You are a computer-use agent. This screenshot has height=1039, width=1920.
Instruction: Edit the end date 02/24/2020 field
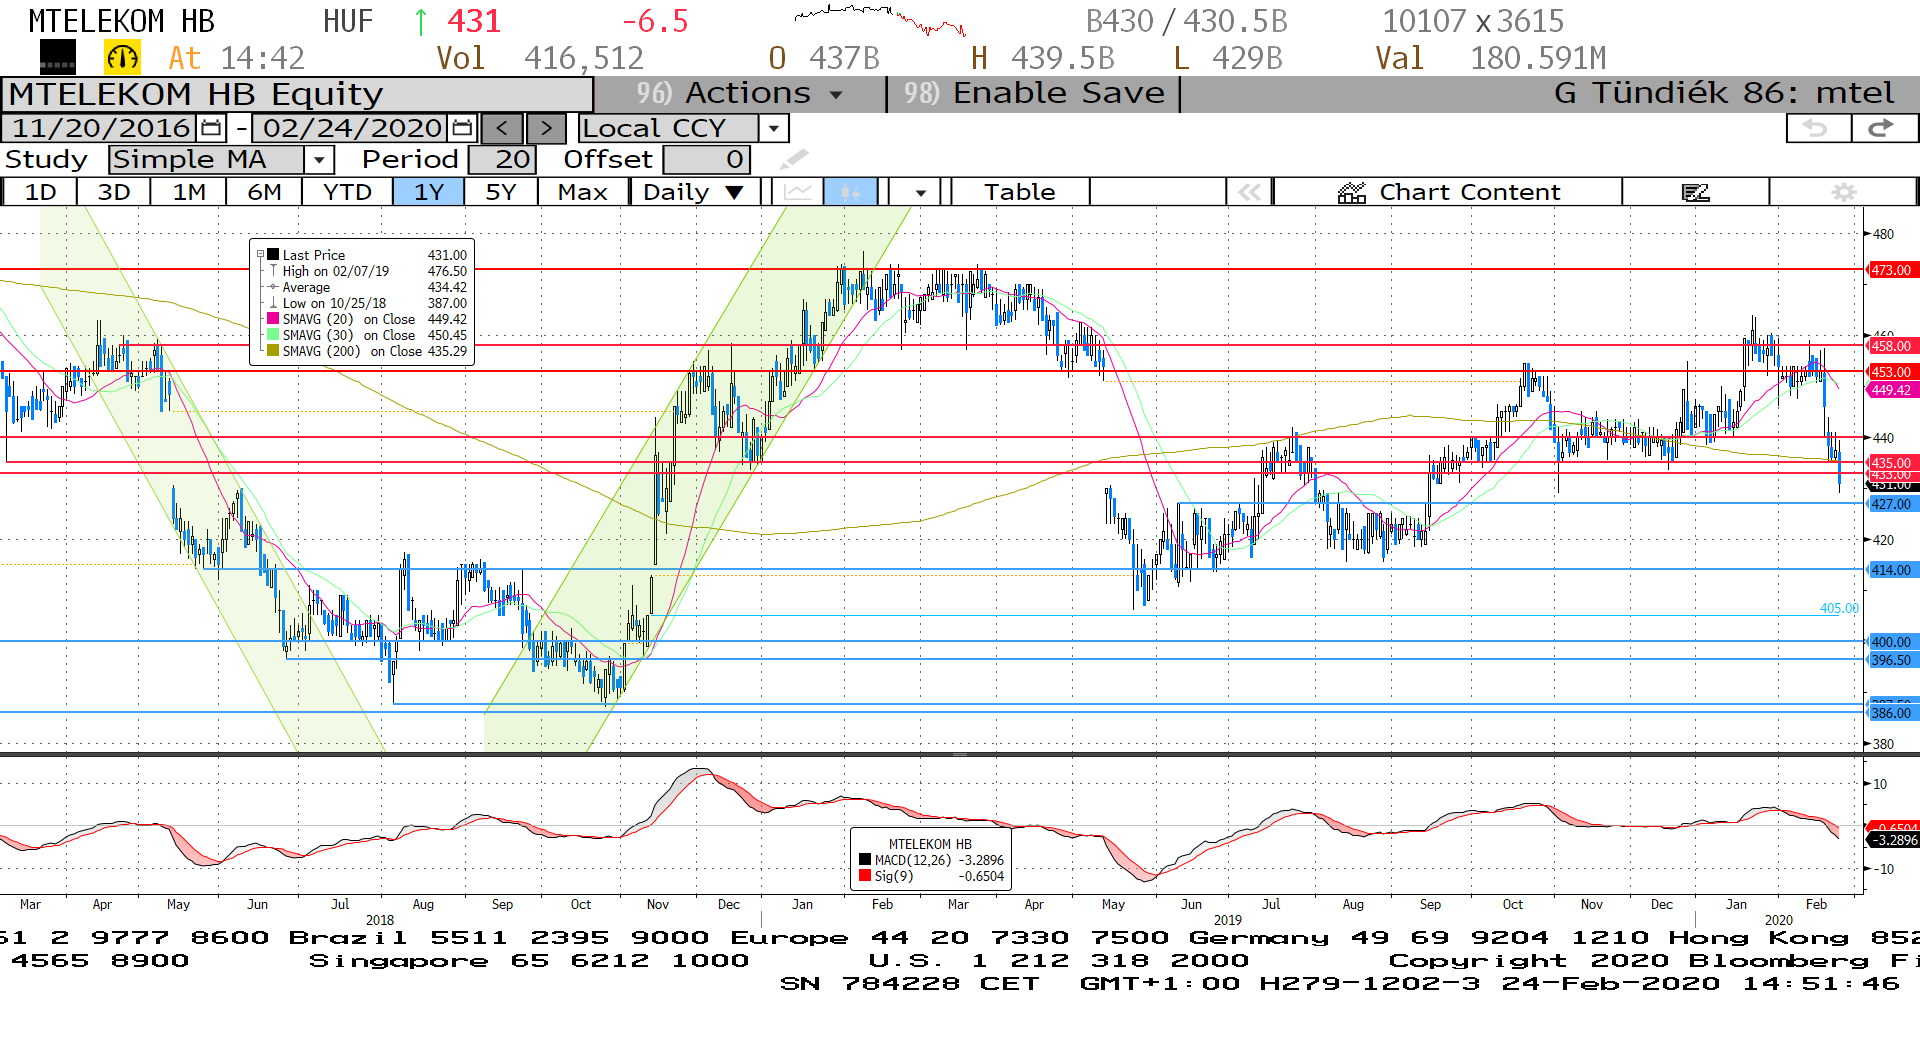coord(352,128)
